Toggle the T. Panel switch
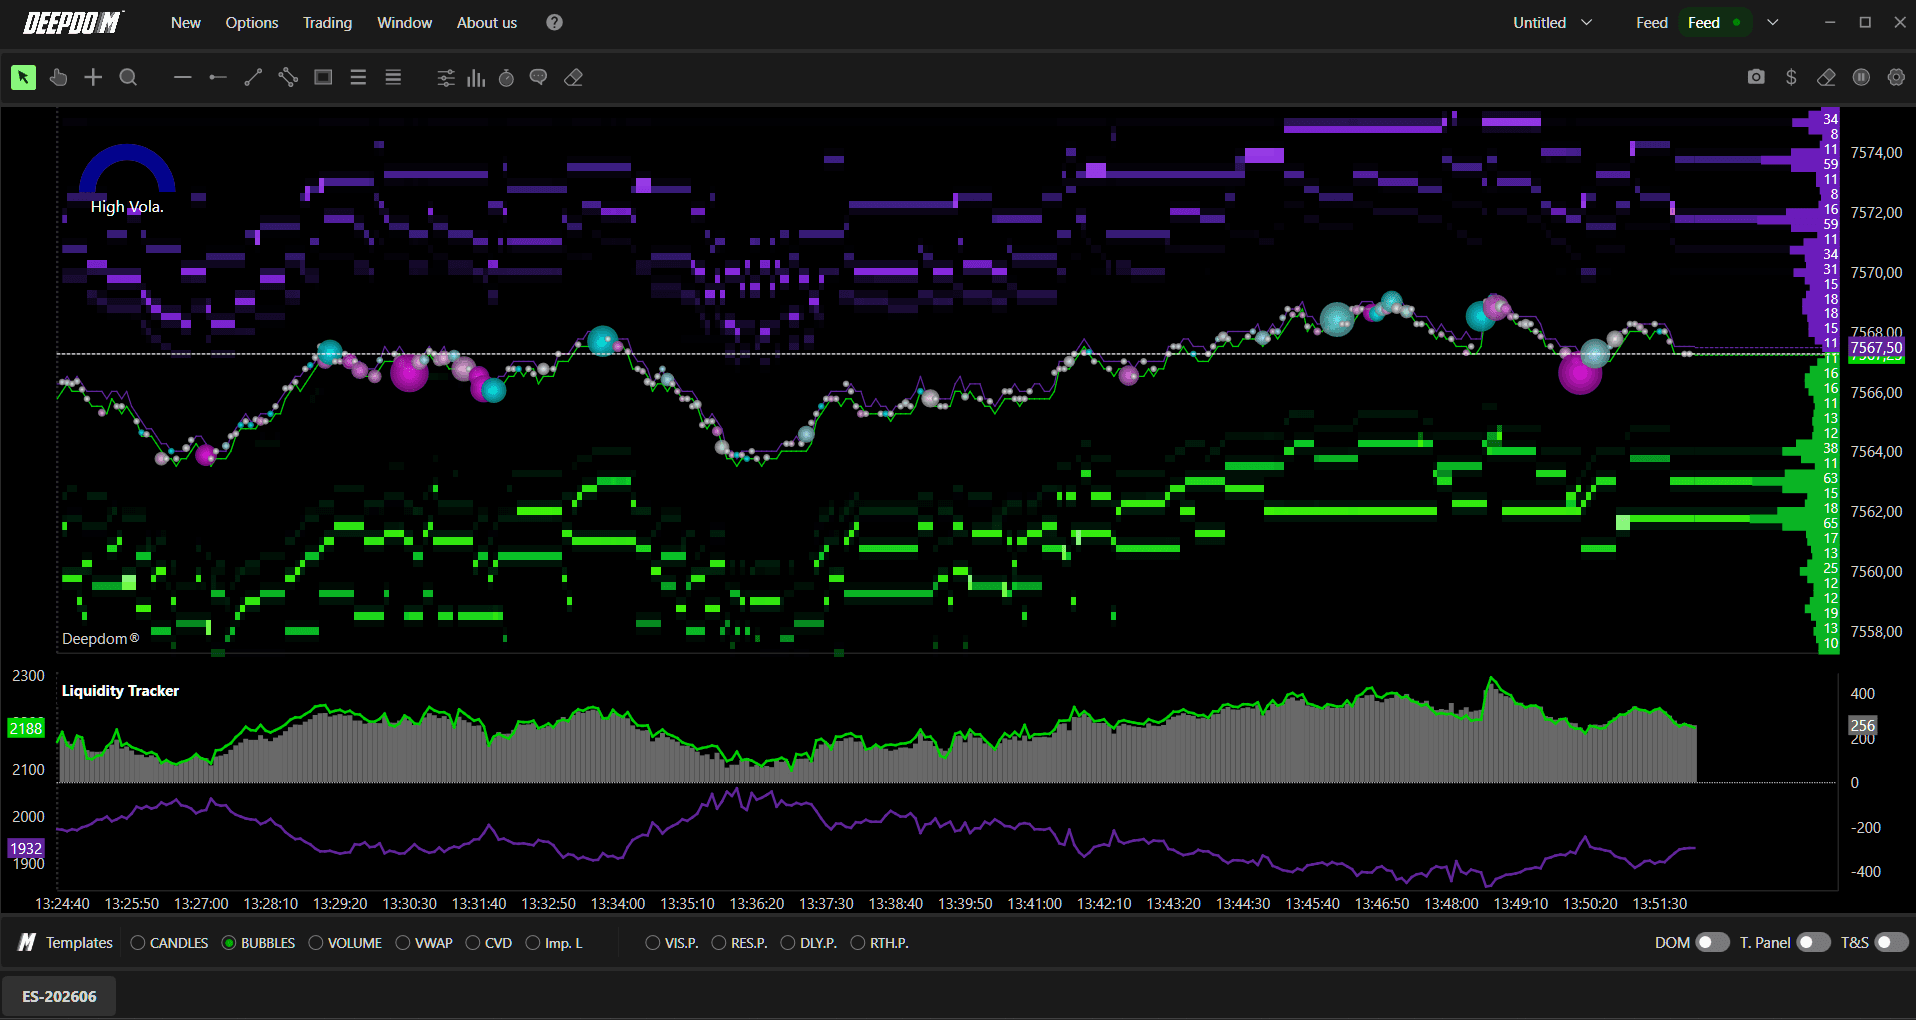Image resolution: width=1916 pixels, height=1020 pixels. [x=1813, y=942]
